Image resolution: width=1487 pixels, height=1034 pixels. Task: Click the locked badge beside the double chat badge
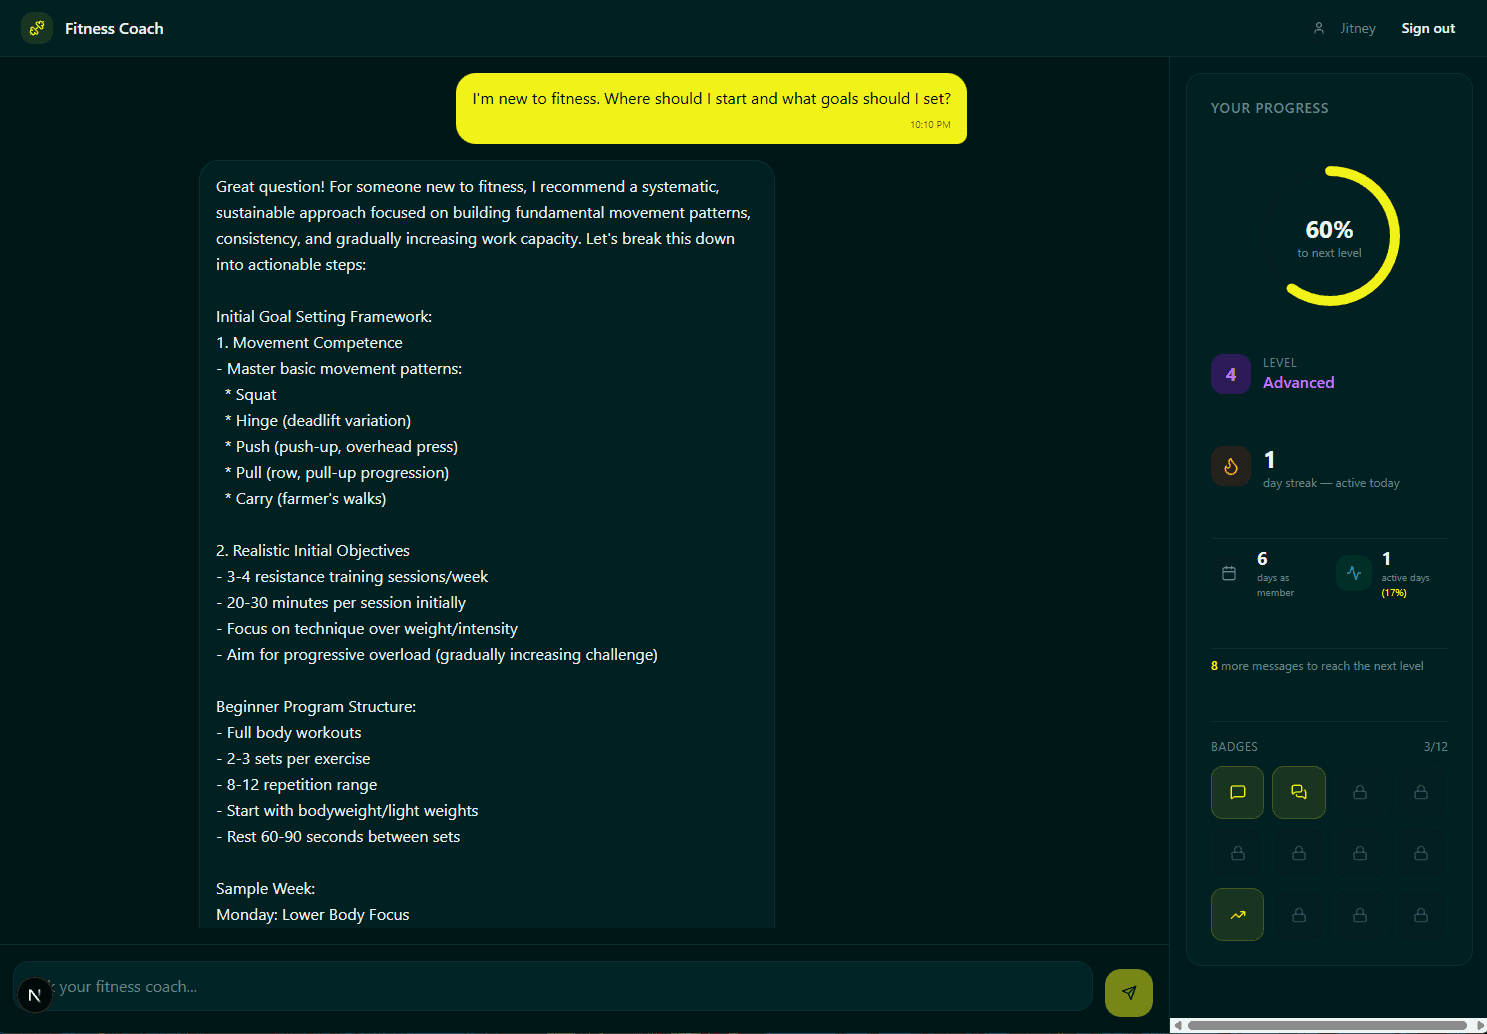pyautogui.click(x=1359, y=792)
